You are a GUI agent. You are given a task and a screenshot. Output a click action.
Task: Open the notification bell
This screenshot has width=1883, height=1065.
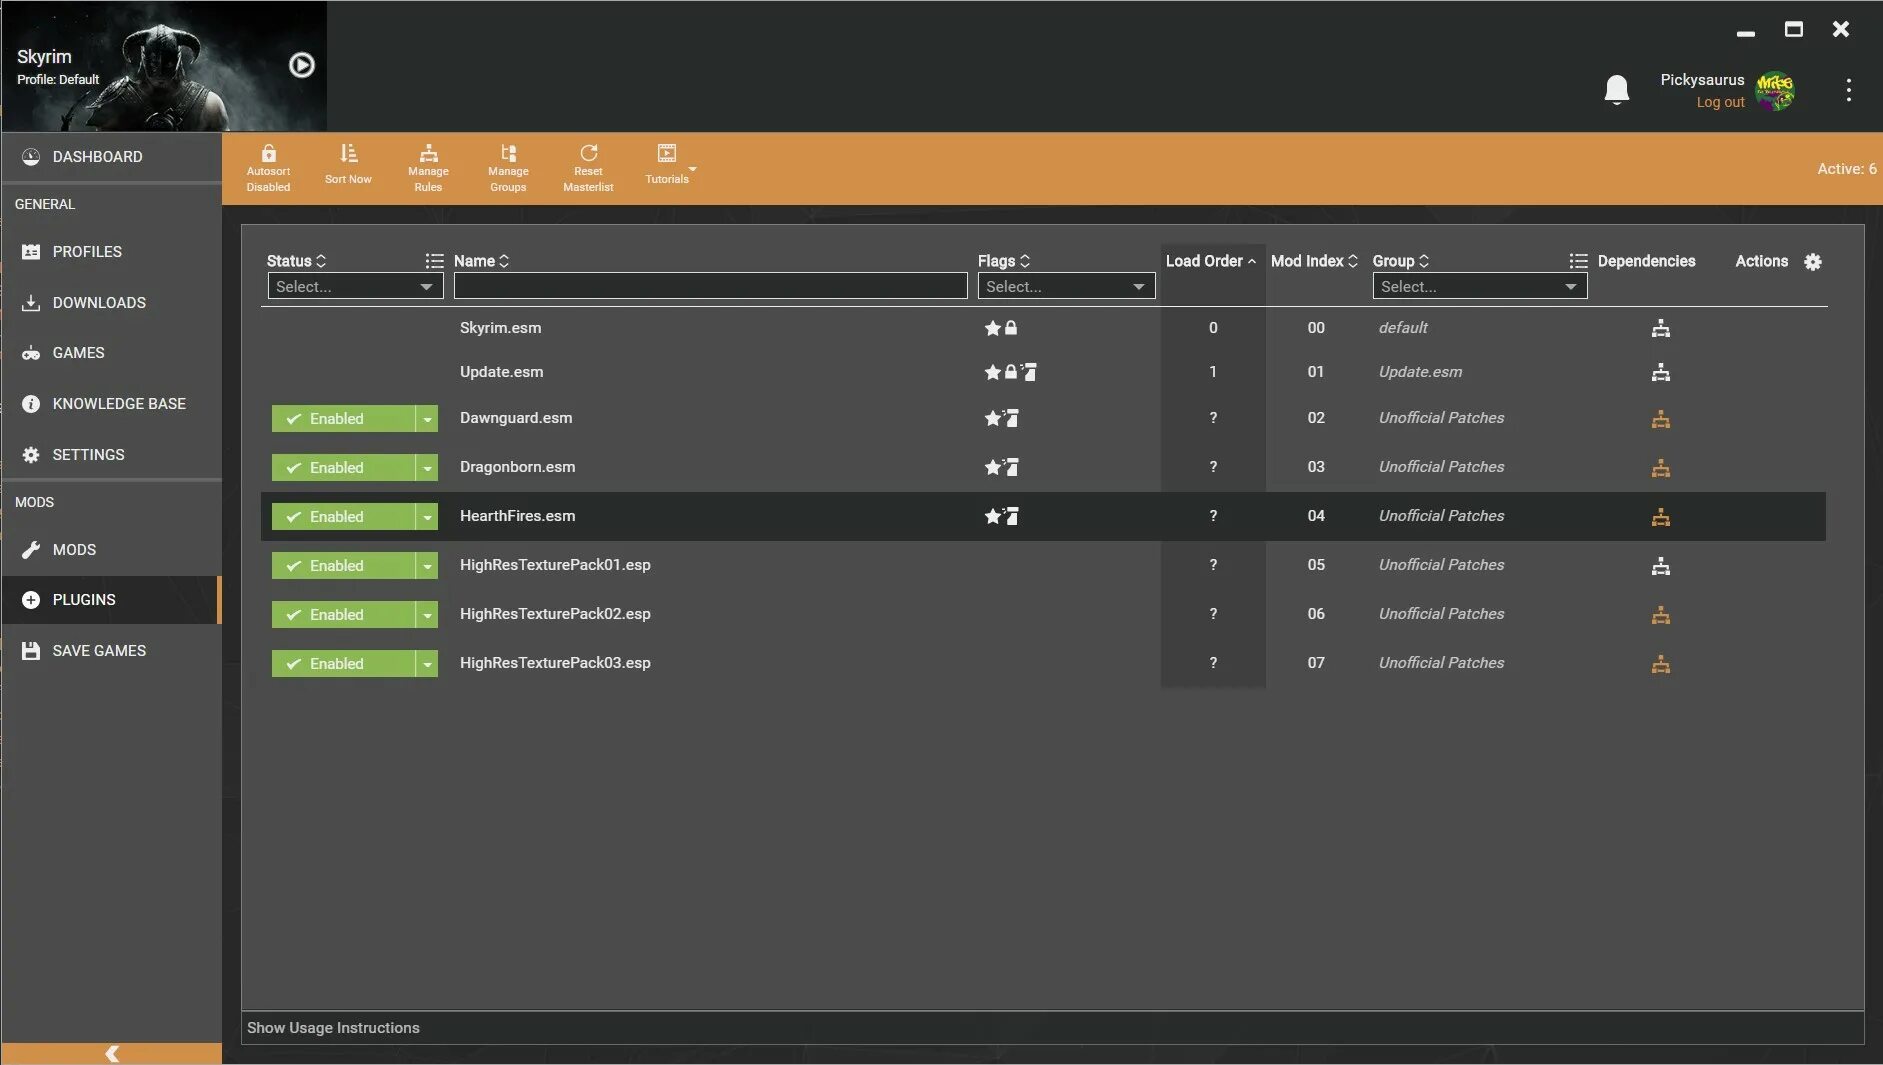point(1616,89)
